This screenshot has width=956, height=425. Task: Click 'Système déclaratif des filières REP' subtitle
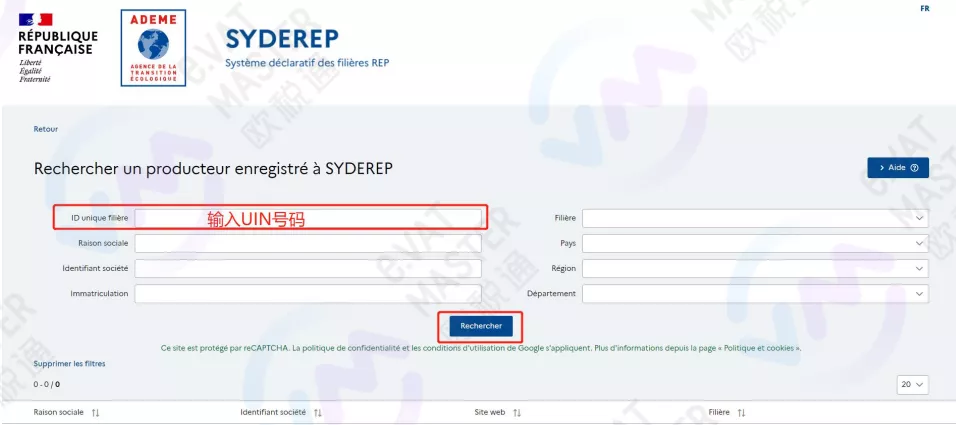(307, 63)
